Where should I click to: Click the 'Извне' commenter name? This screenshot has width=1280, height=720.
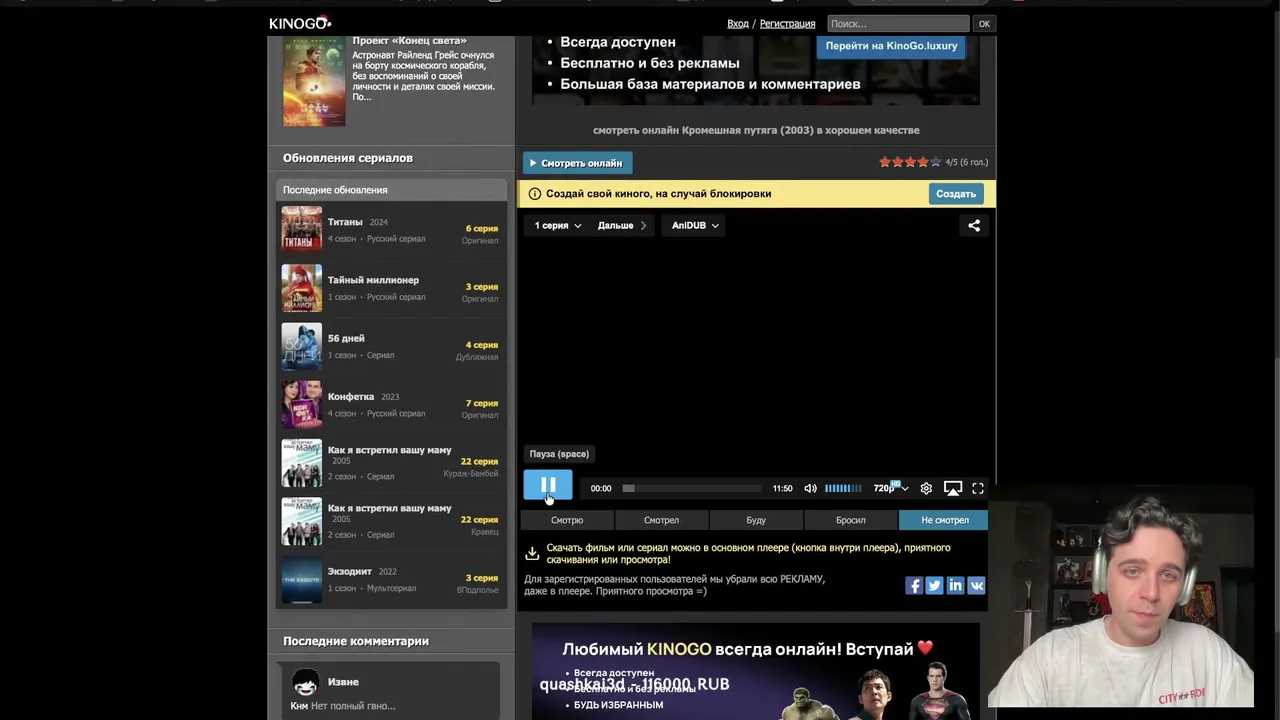pos(343,682)
